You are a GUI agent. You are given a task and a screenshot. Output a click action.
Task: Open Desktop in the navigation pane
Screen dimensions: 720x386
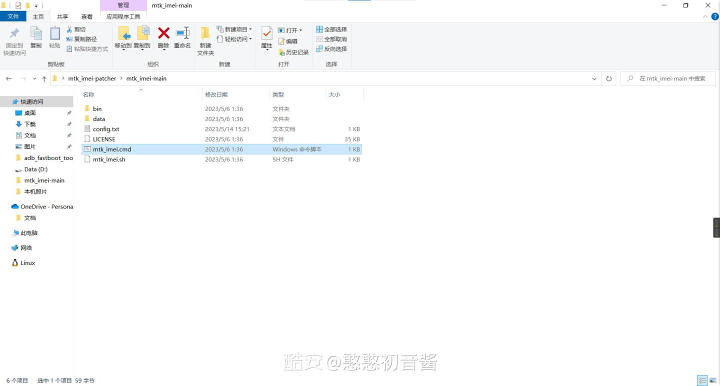tap(30, 113)
